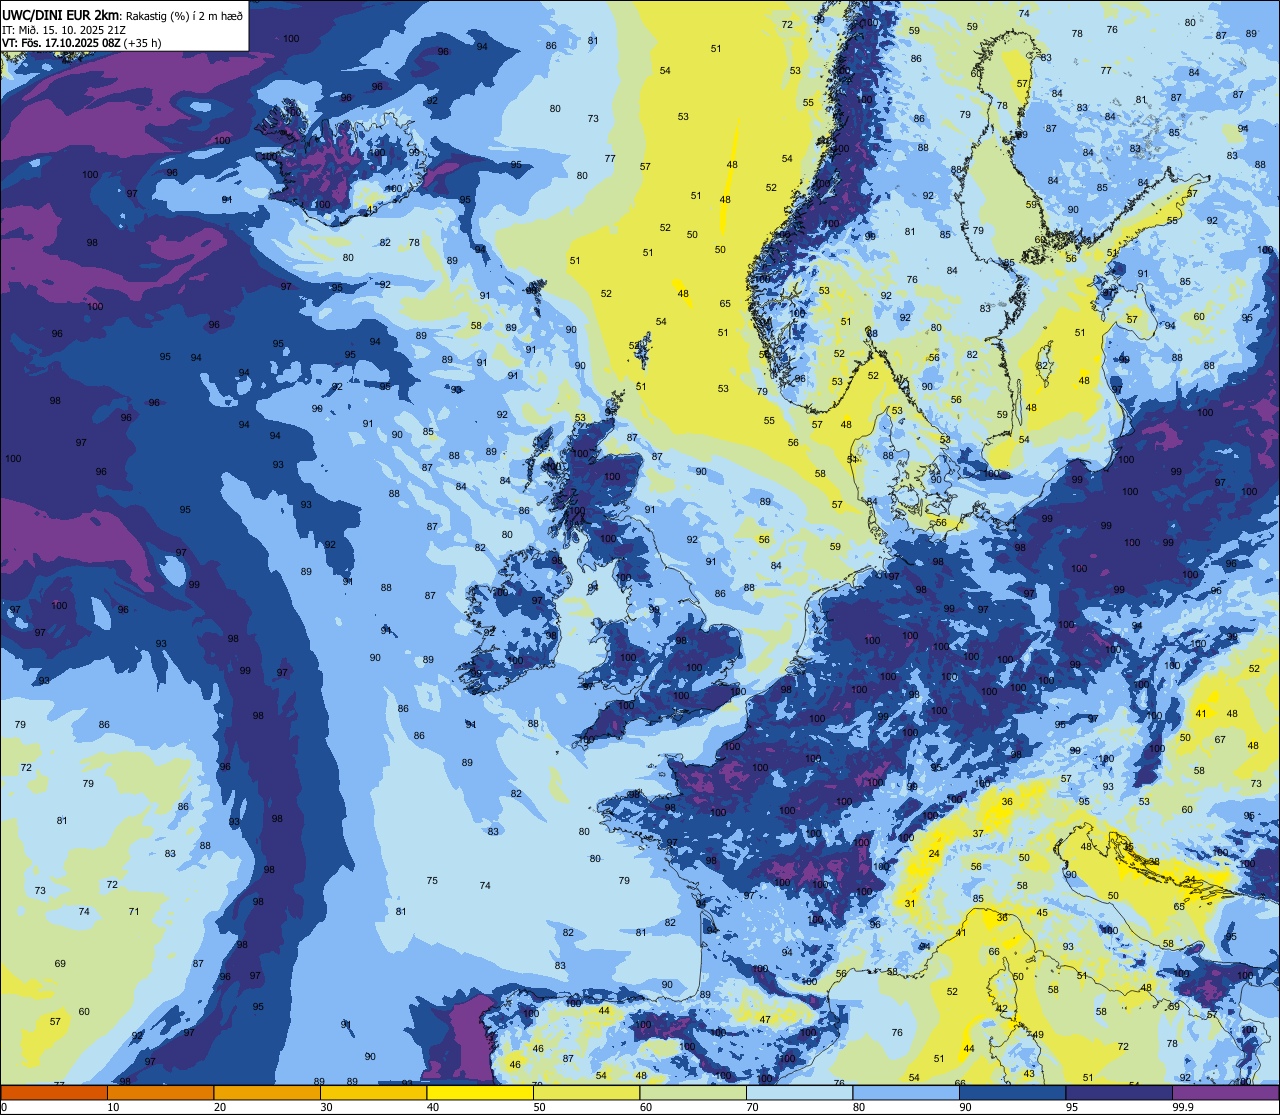The width and height of the screenshot is (1280, 1115).
Task: Click the humidity value '34' on the Adriatic coast
Action: (1189, 879)
